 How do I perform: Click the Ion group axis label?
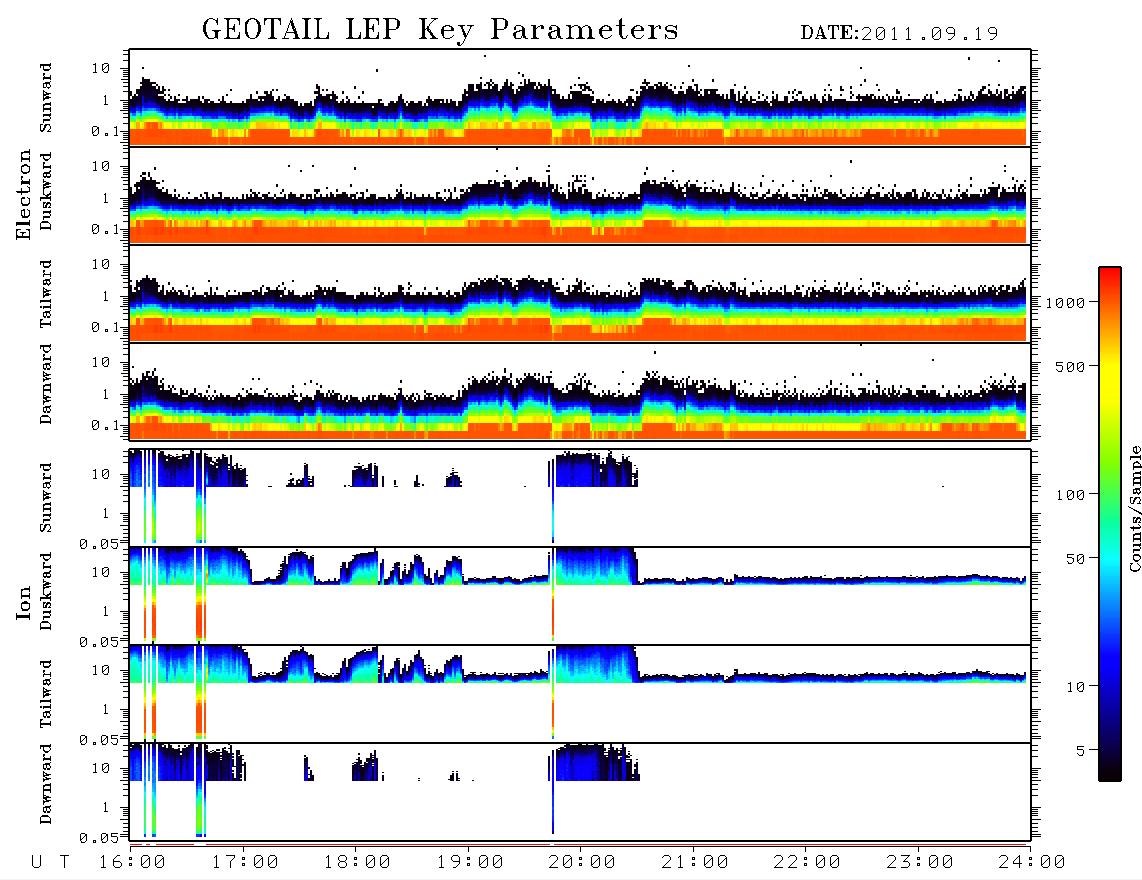(x=23, y=603)
